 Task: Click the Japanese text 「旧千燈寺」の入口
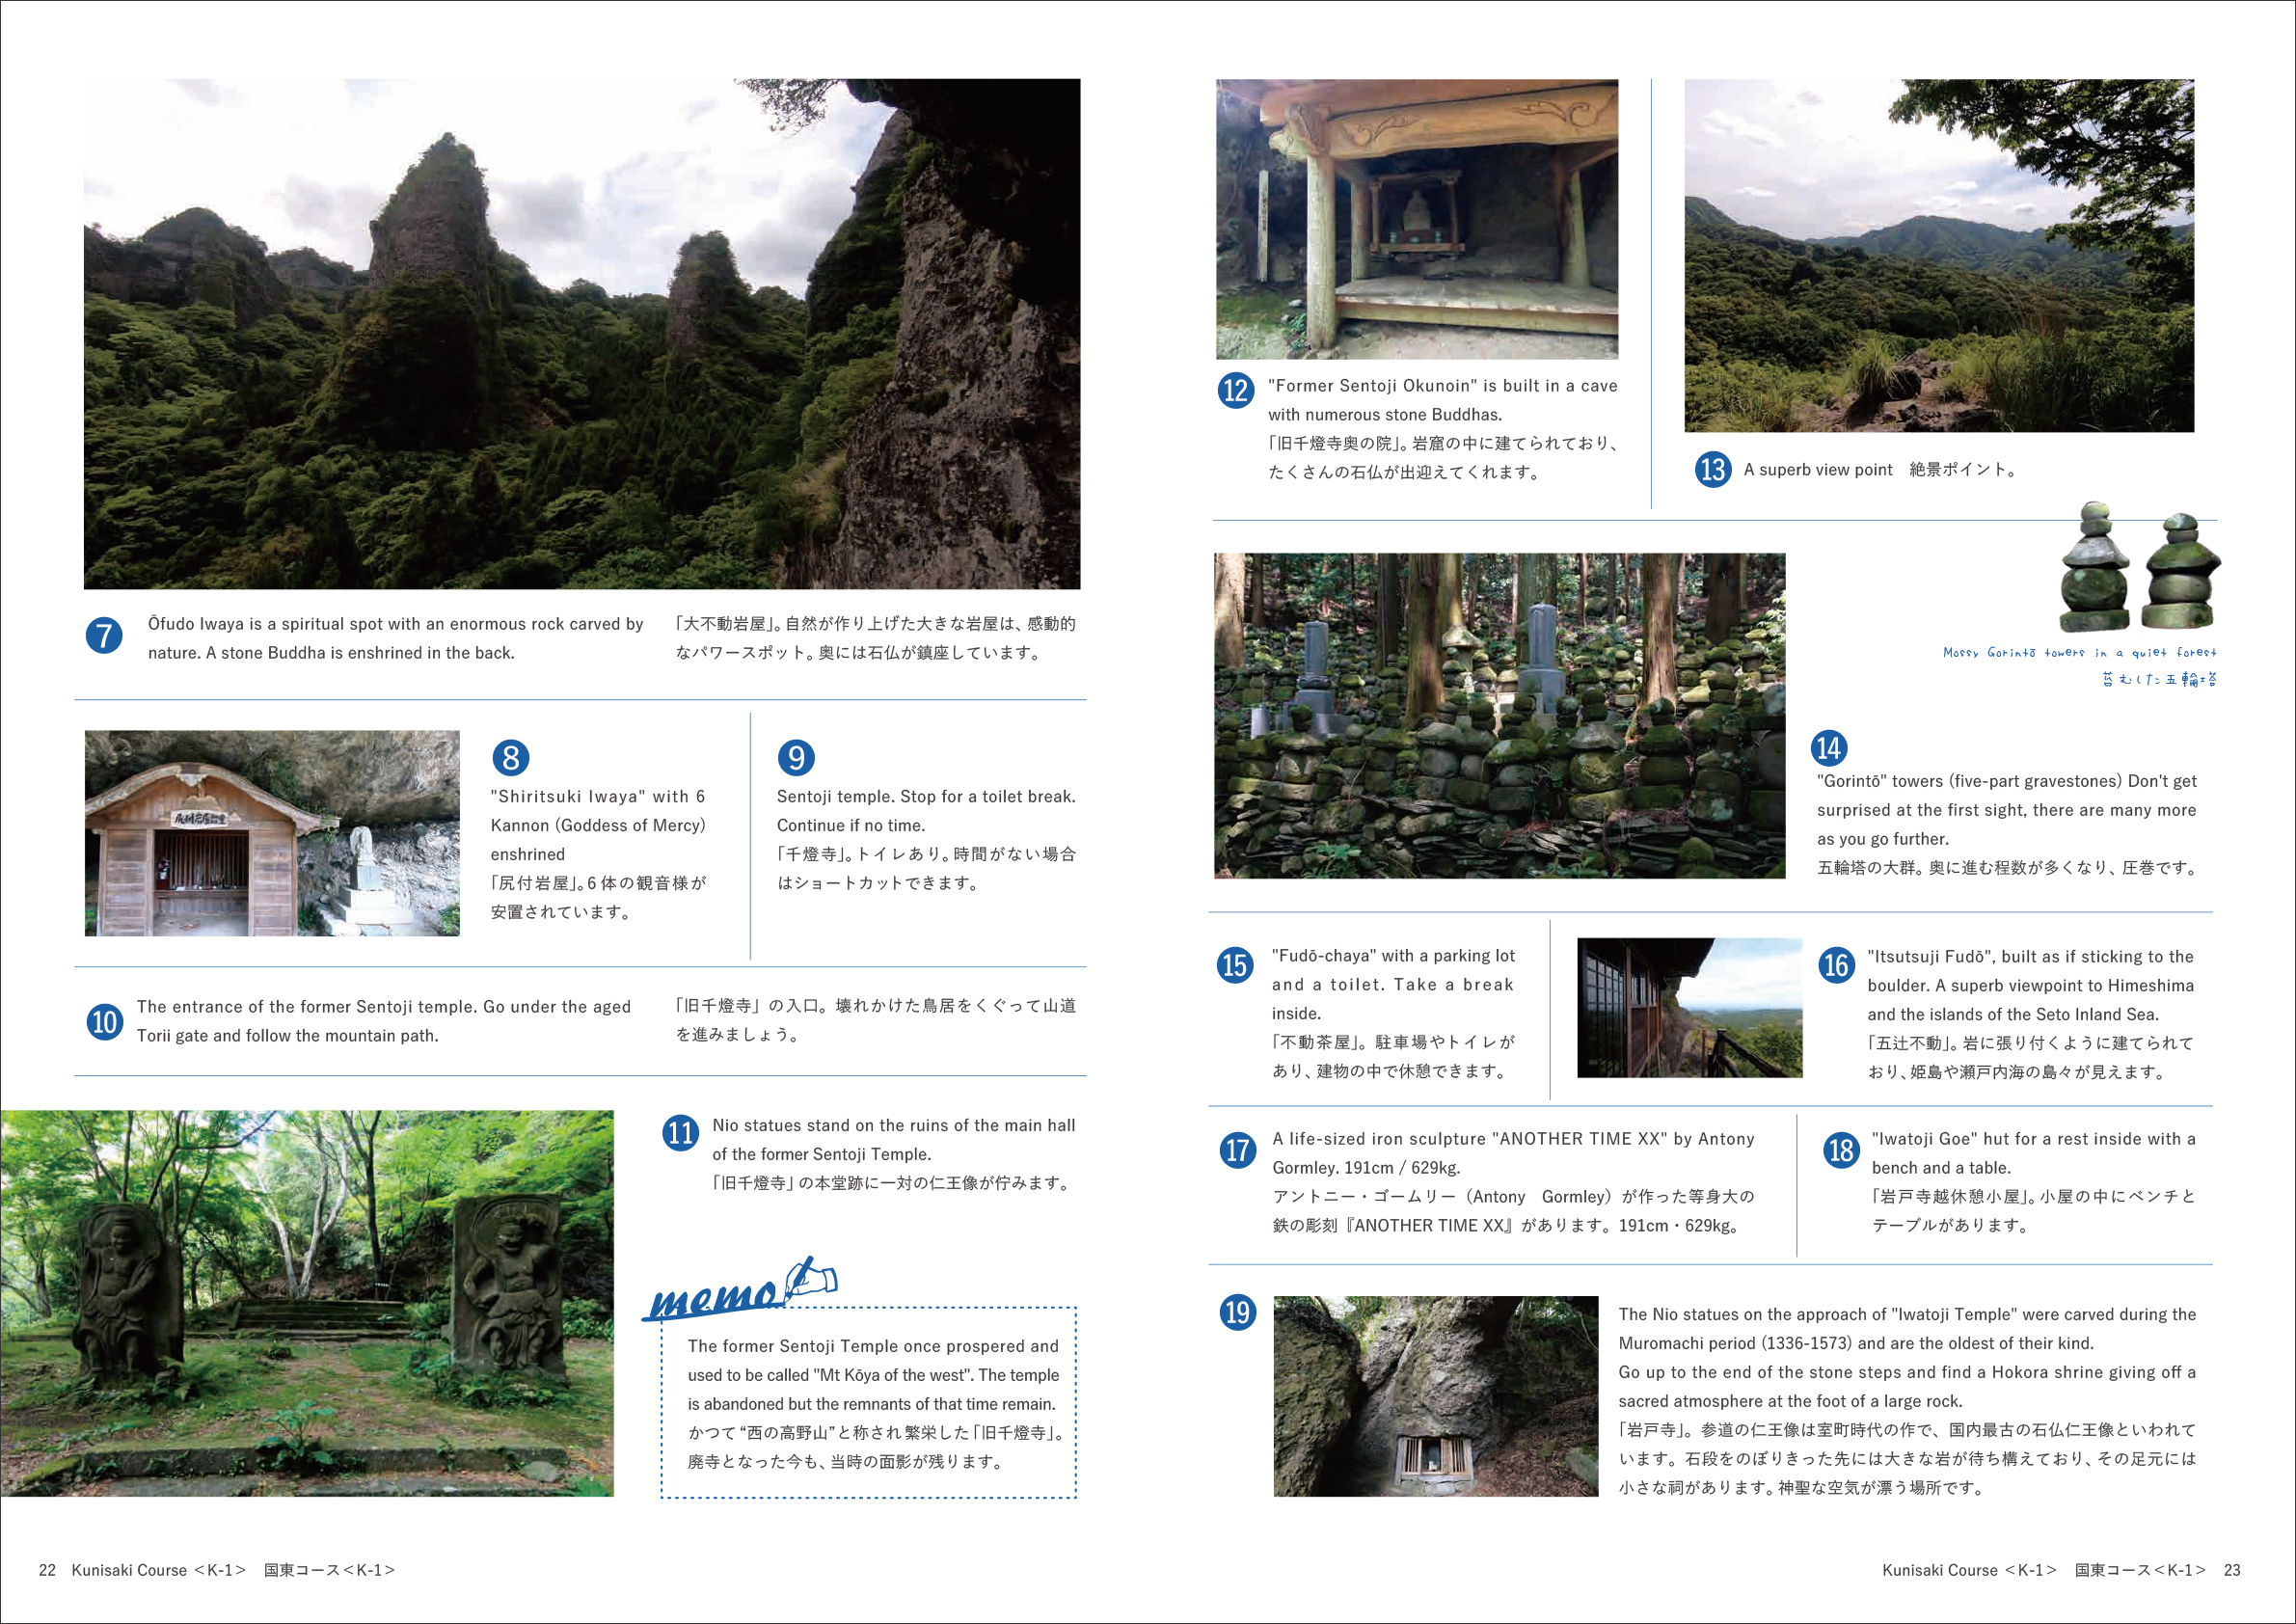pos(747,1006)
